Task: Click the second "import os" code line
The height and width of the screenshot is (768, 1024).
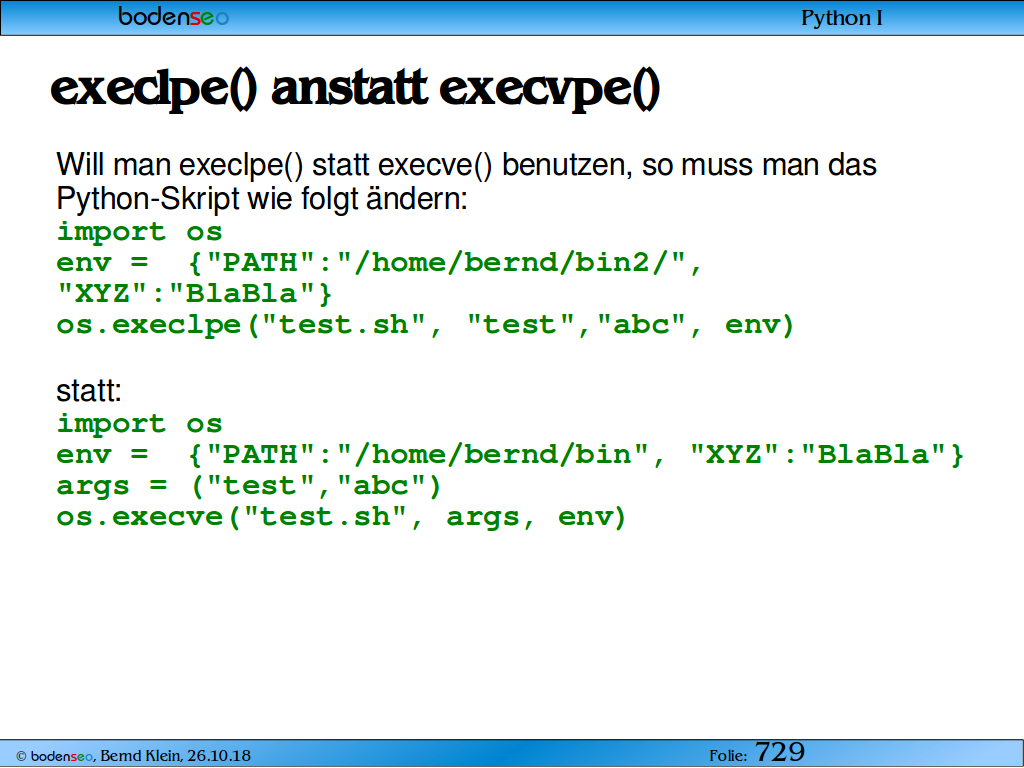Action: pyautogui.click(x=139, y=424)
